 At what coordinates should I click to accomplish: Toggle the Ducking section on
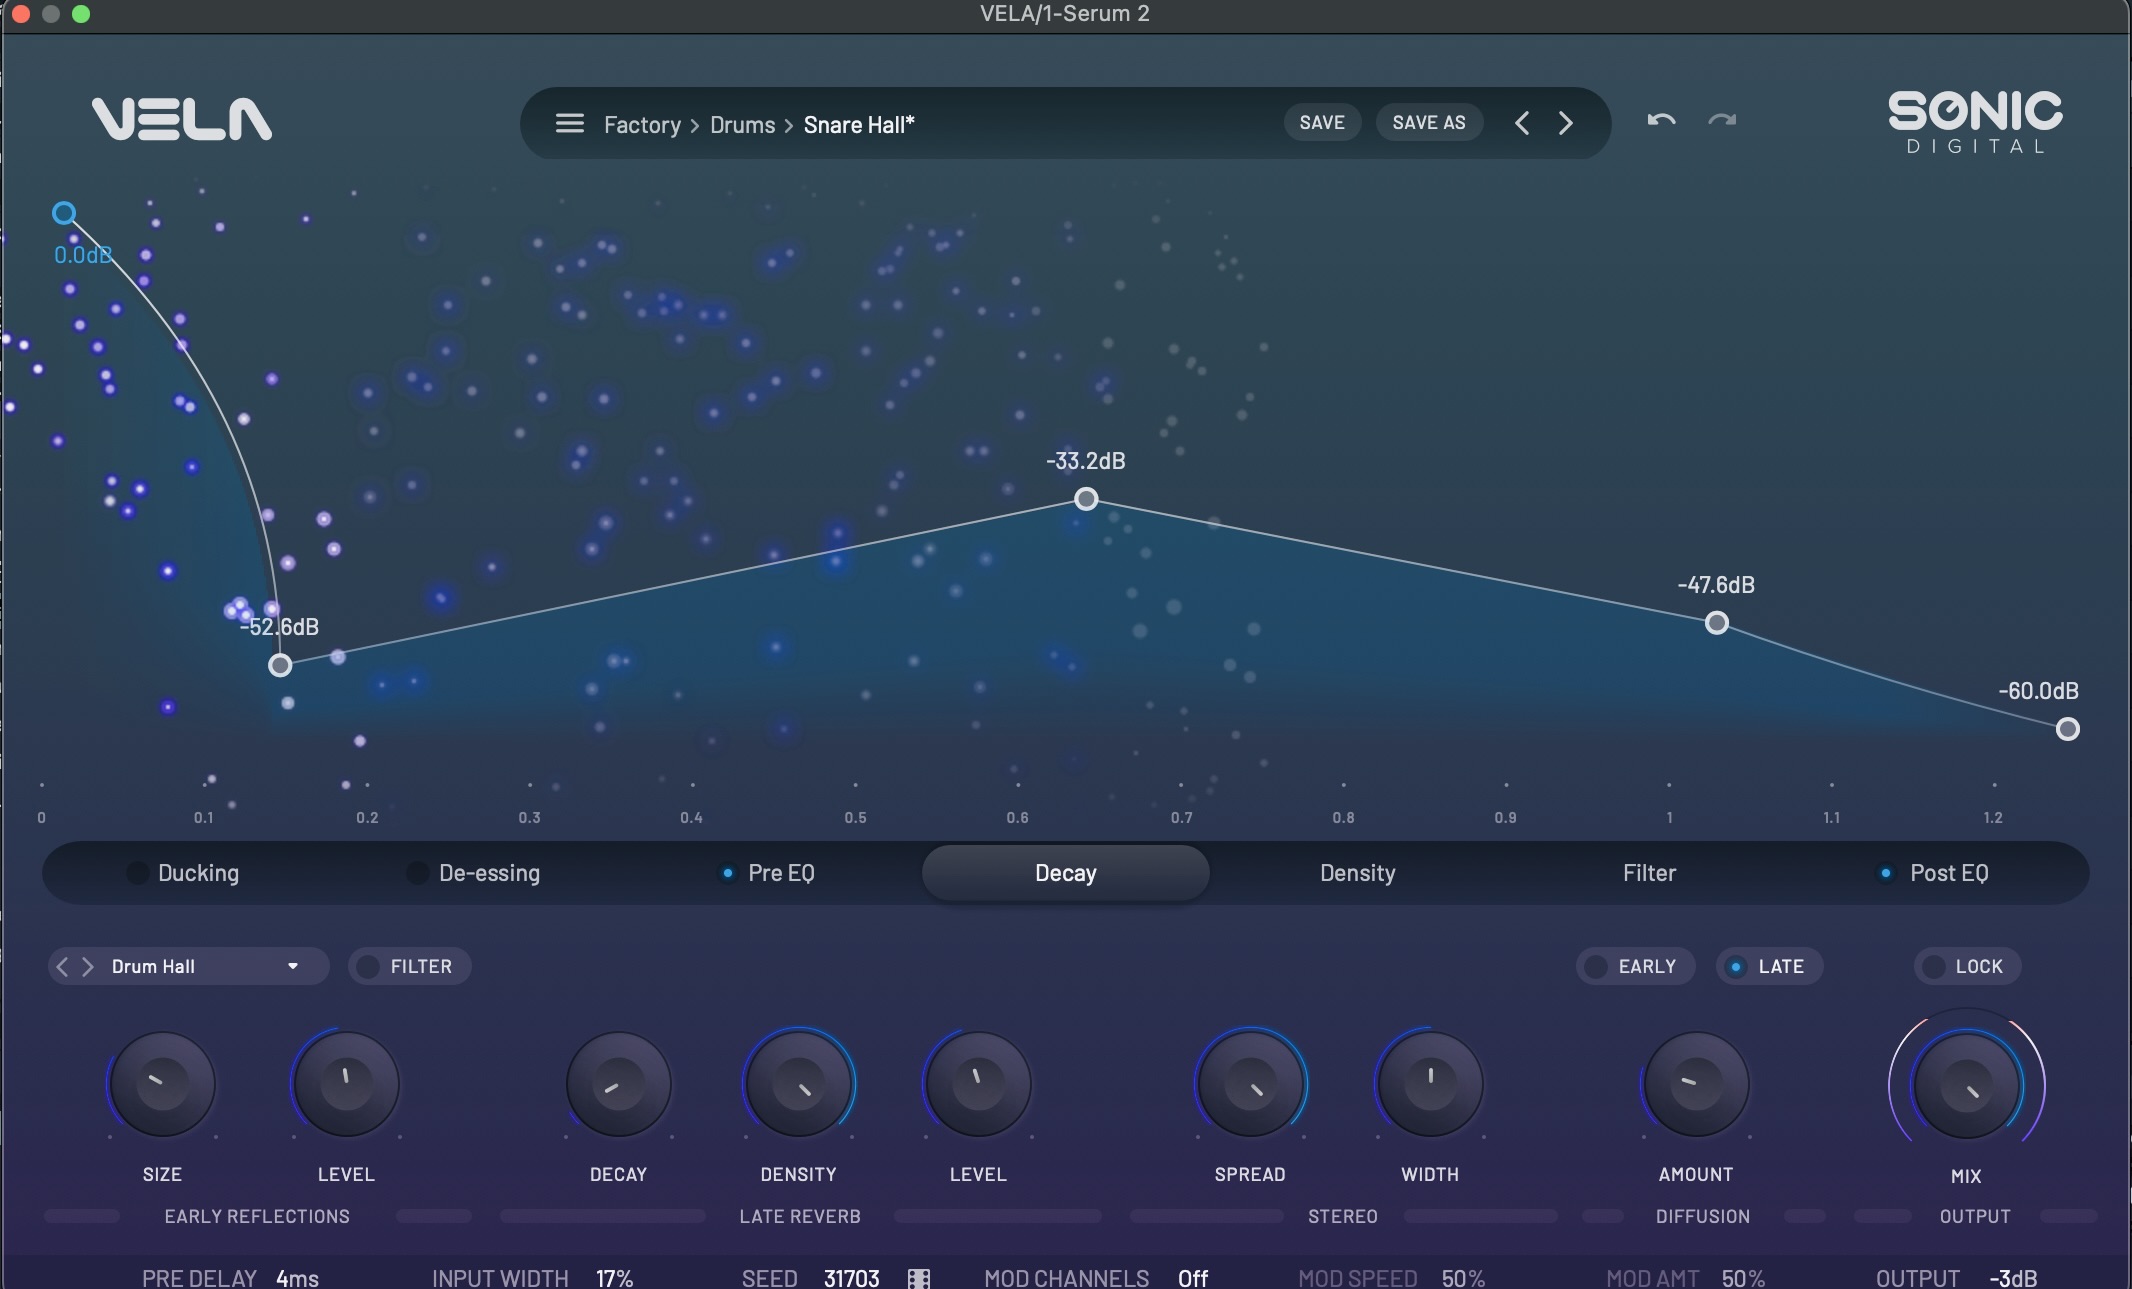pos(138,873)
